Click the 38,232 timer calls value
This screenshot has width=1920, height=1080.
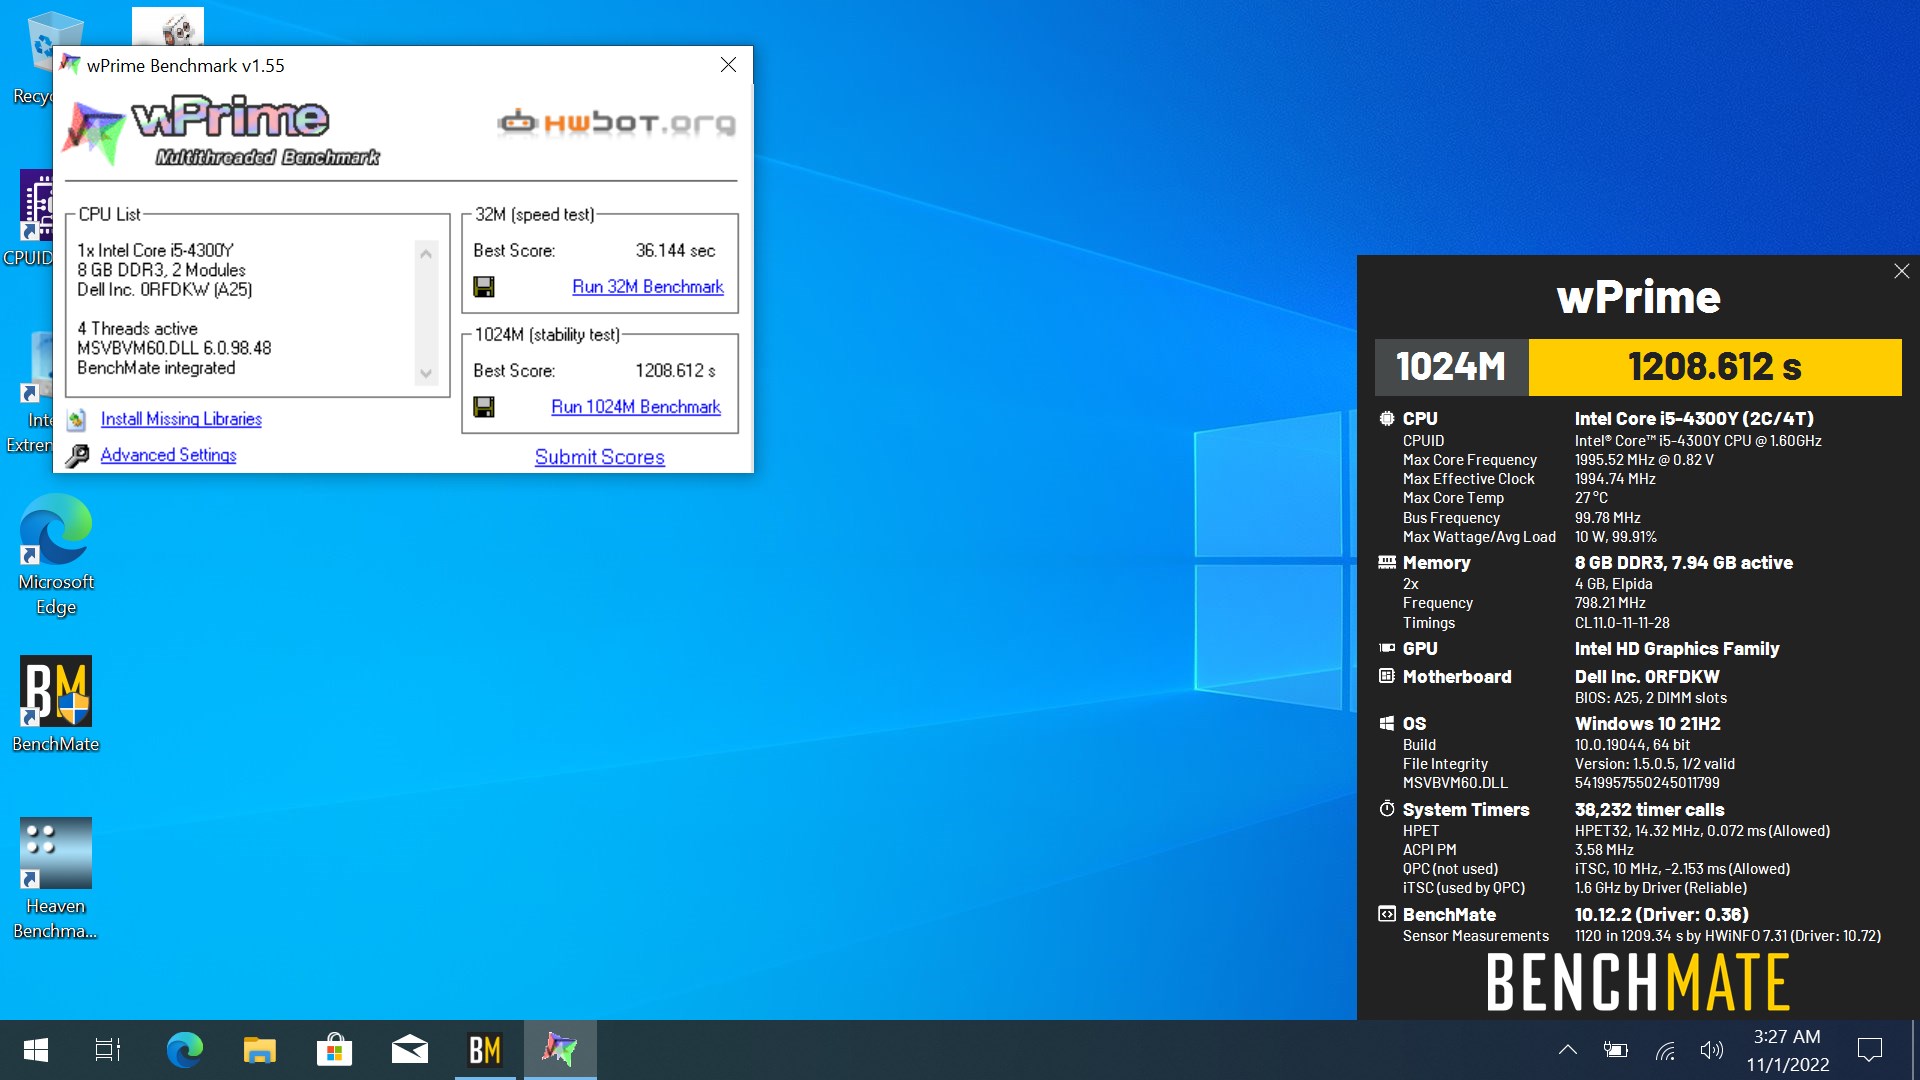(x=1650, y=810)
